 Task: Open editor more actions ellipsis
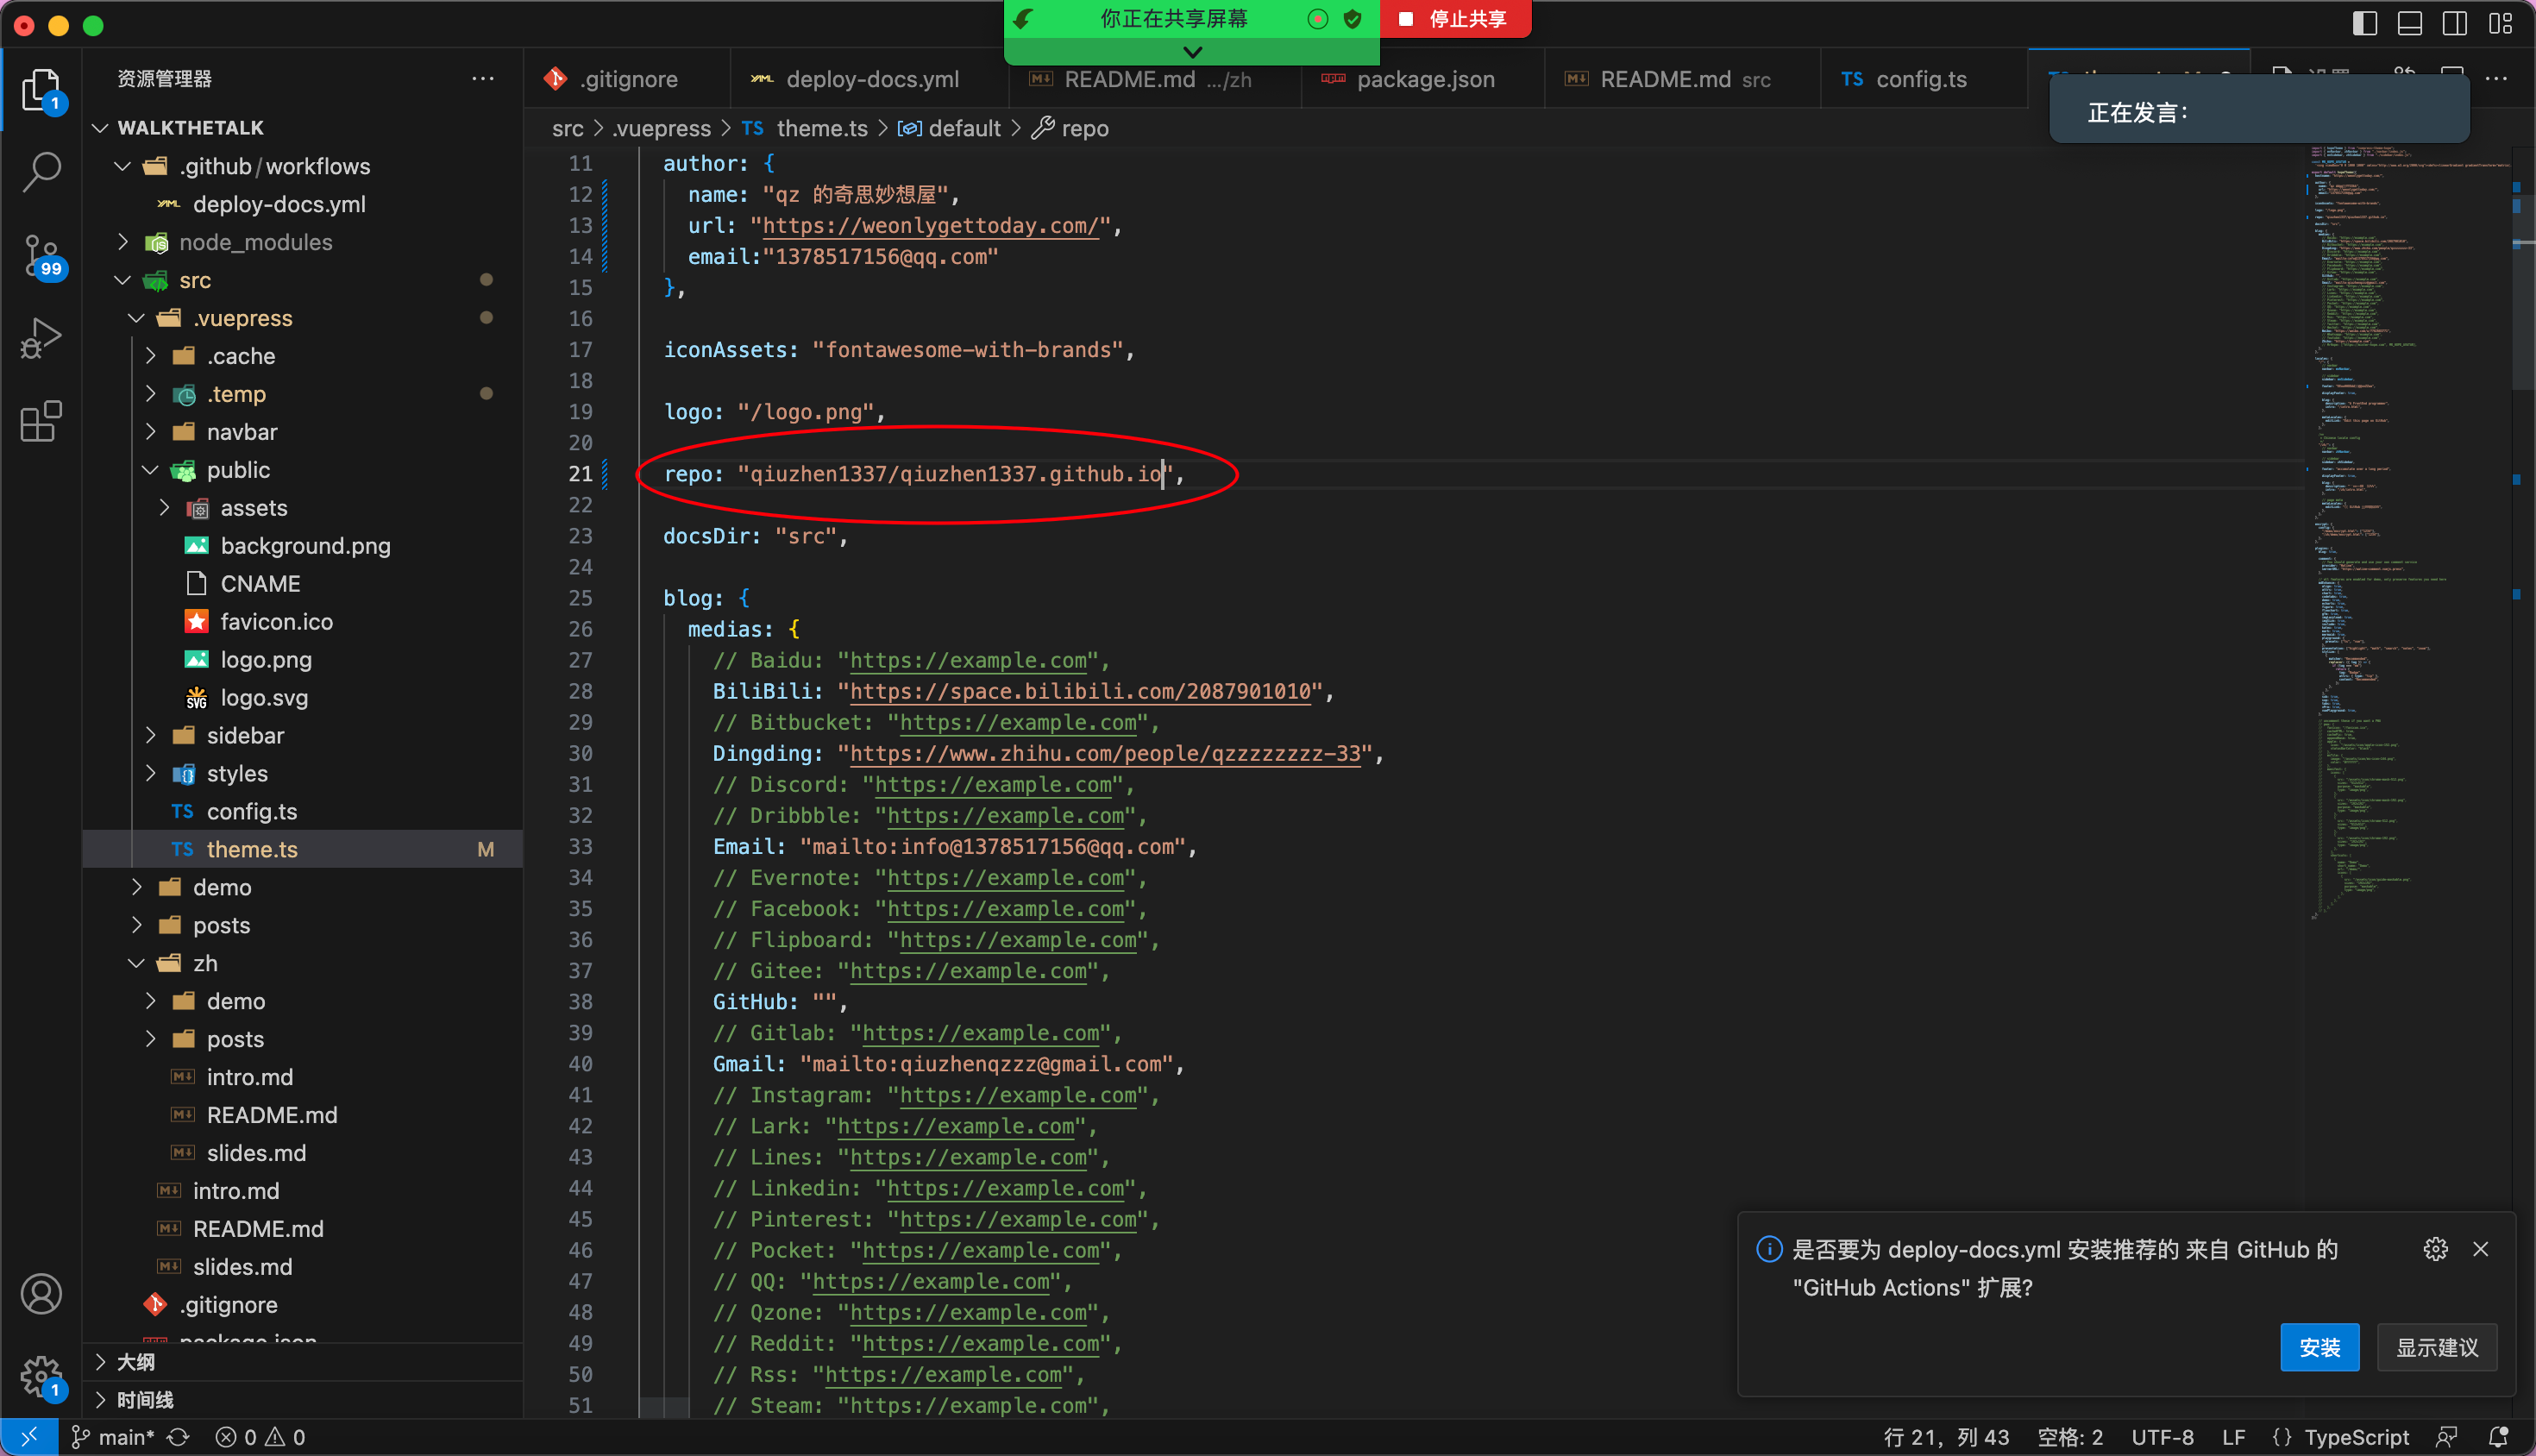pos(2496,78)
